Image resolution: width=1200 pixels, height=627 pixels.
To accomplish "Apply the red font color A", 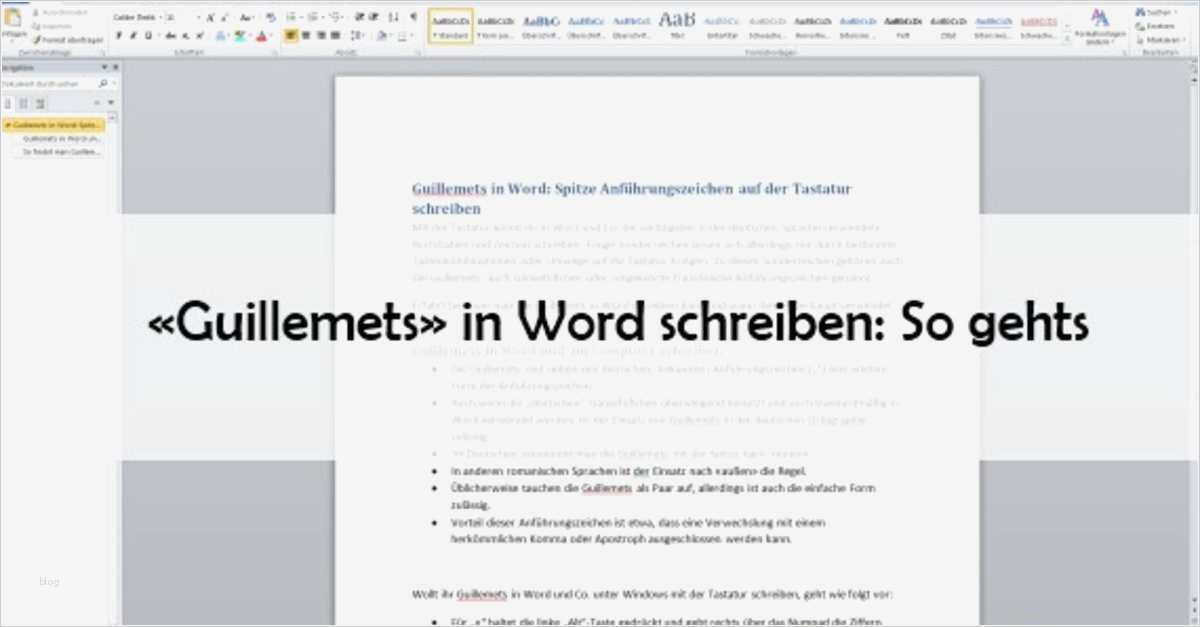I will 262,36.
